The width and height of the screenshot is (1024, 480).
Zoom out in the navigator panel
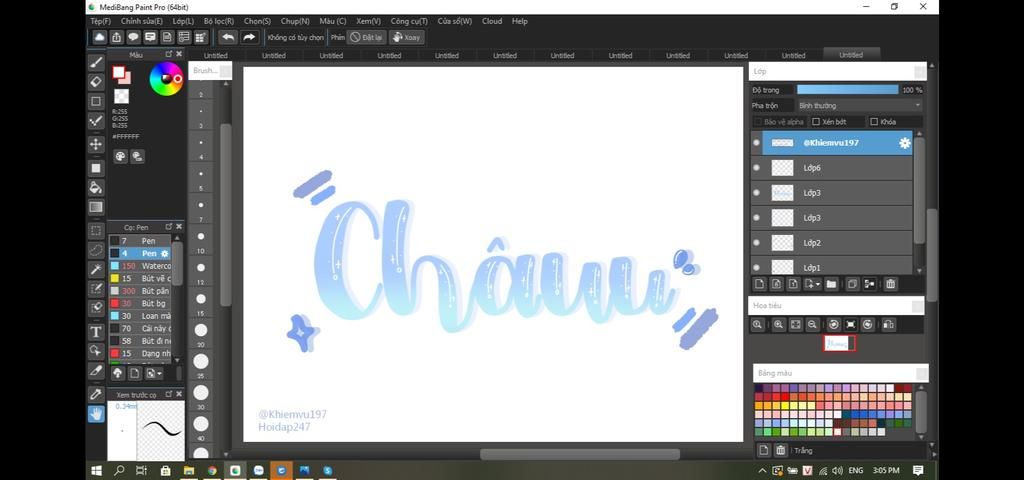click(x=812, y=325)
